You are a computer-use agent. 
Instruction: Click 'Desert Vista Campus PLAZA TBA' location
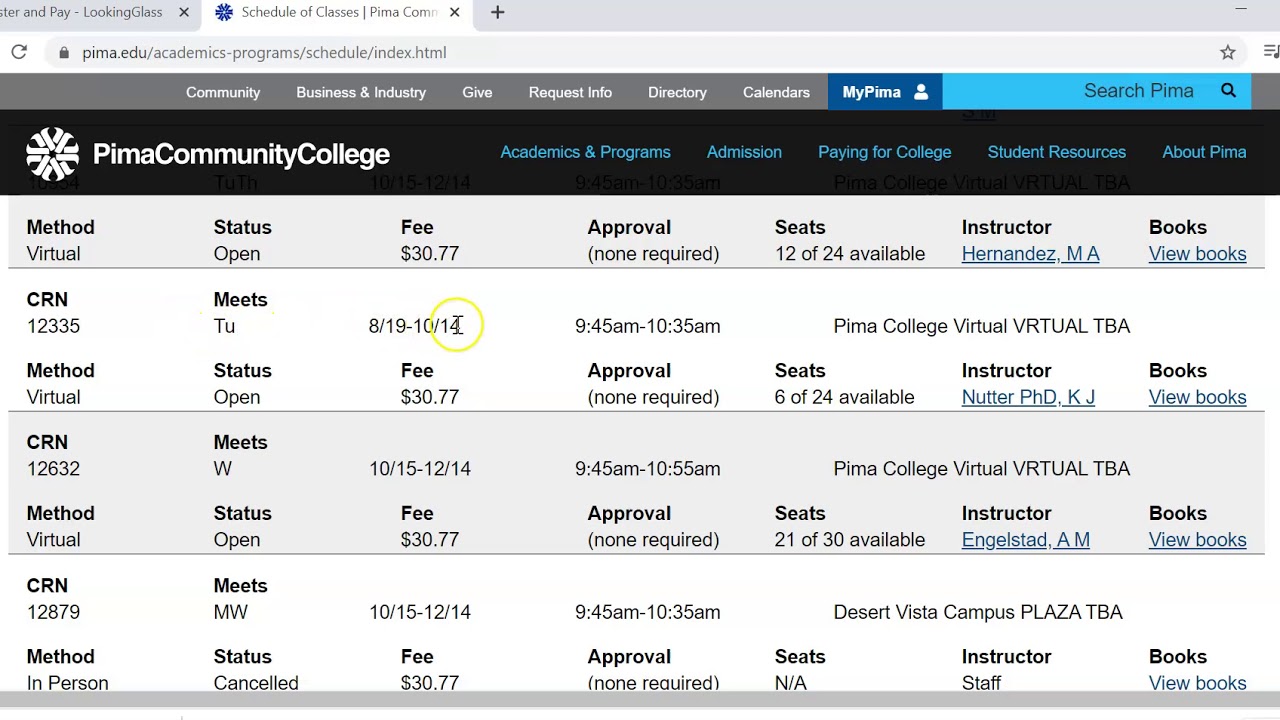coord(978,612)
